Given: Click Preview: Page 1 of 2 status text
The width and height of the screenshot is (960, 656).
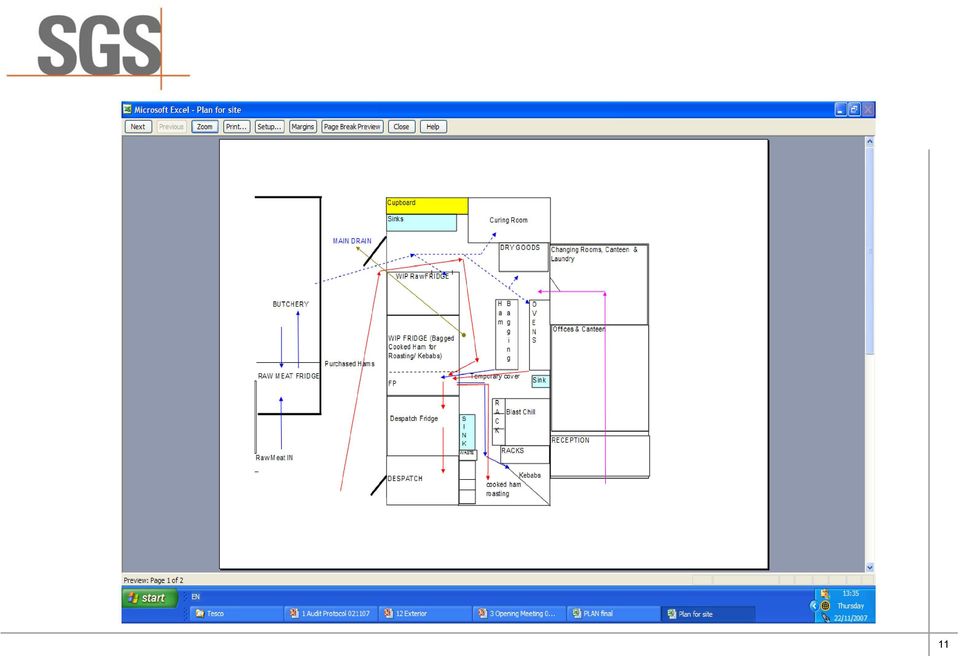Looking at the screenshot, I should click(x=153, y=580).
